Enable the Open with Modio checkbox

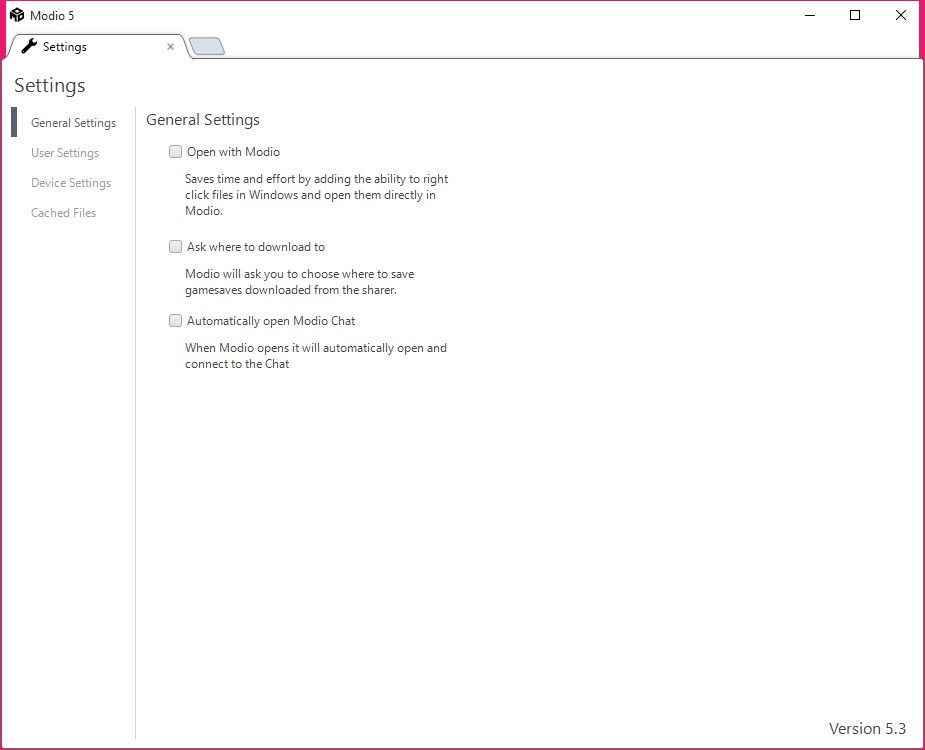[x=175, y=152]
